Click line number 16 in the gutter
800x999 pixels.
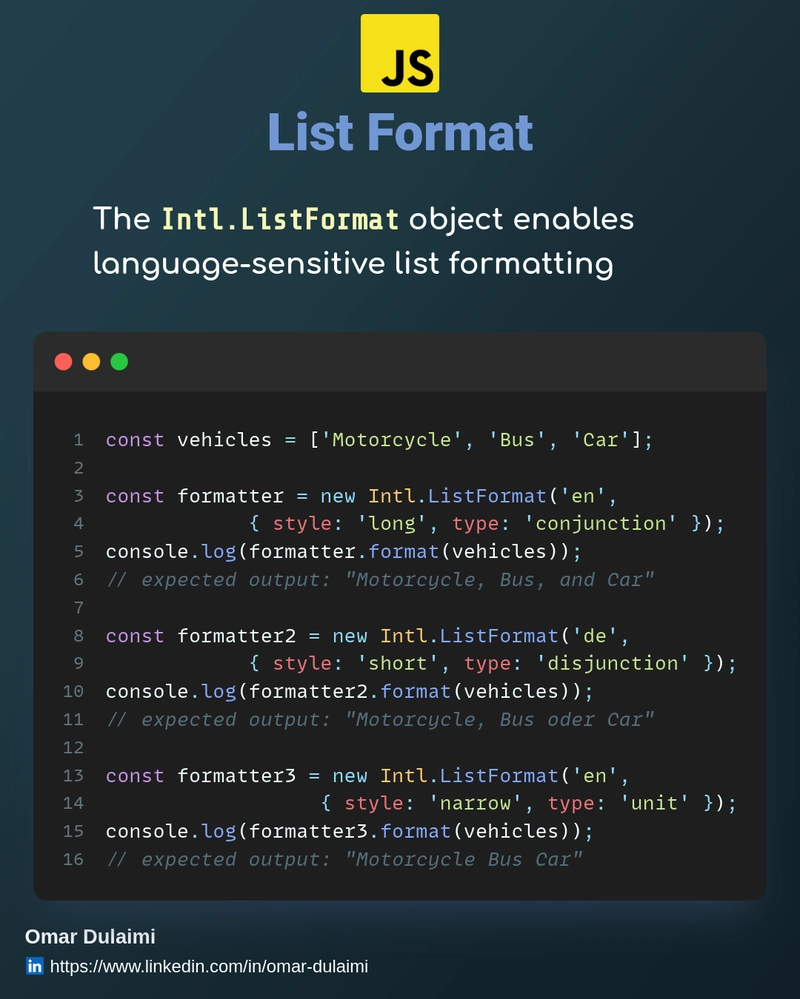tap(73, 859)
